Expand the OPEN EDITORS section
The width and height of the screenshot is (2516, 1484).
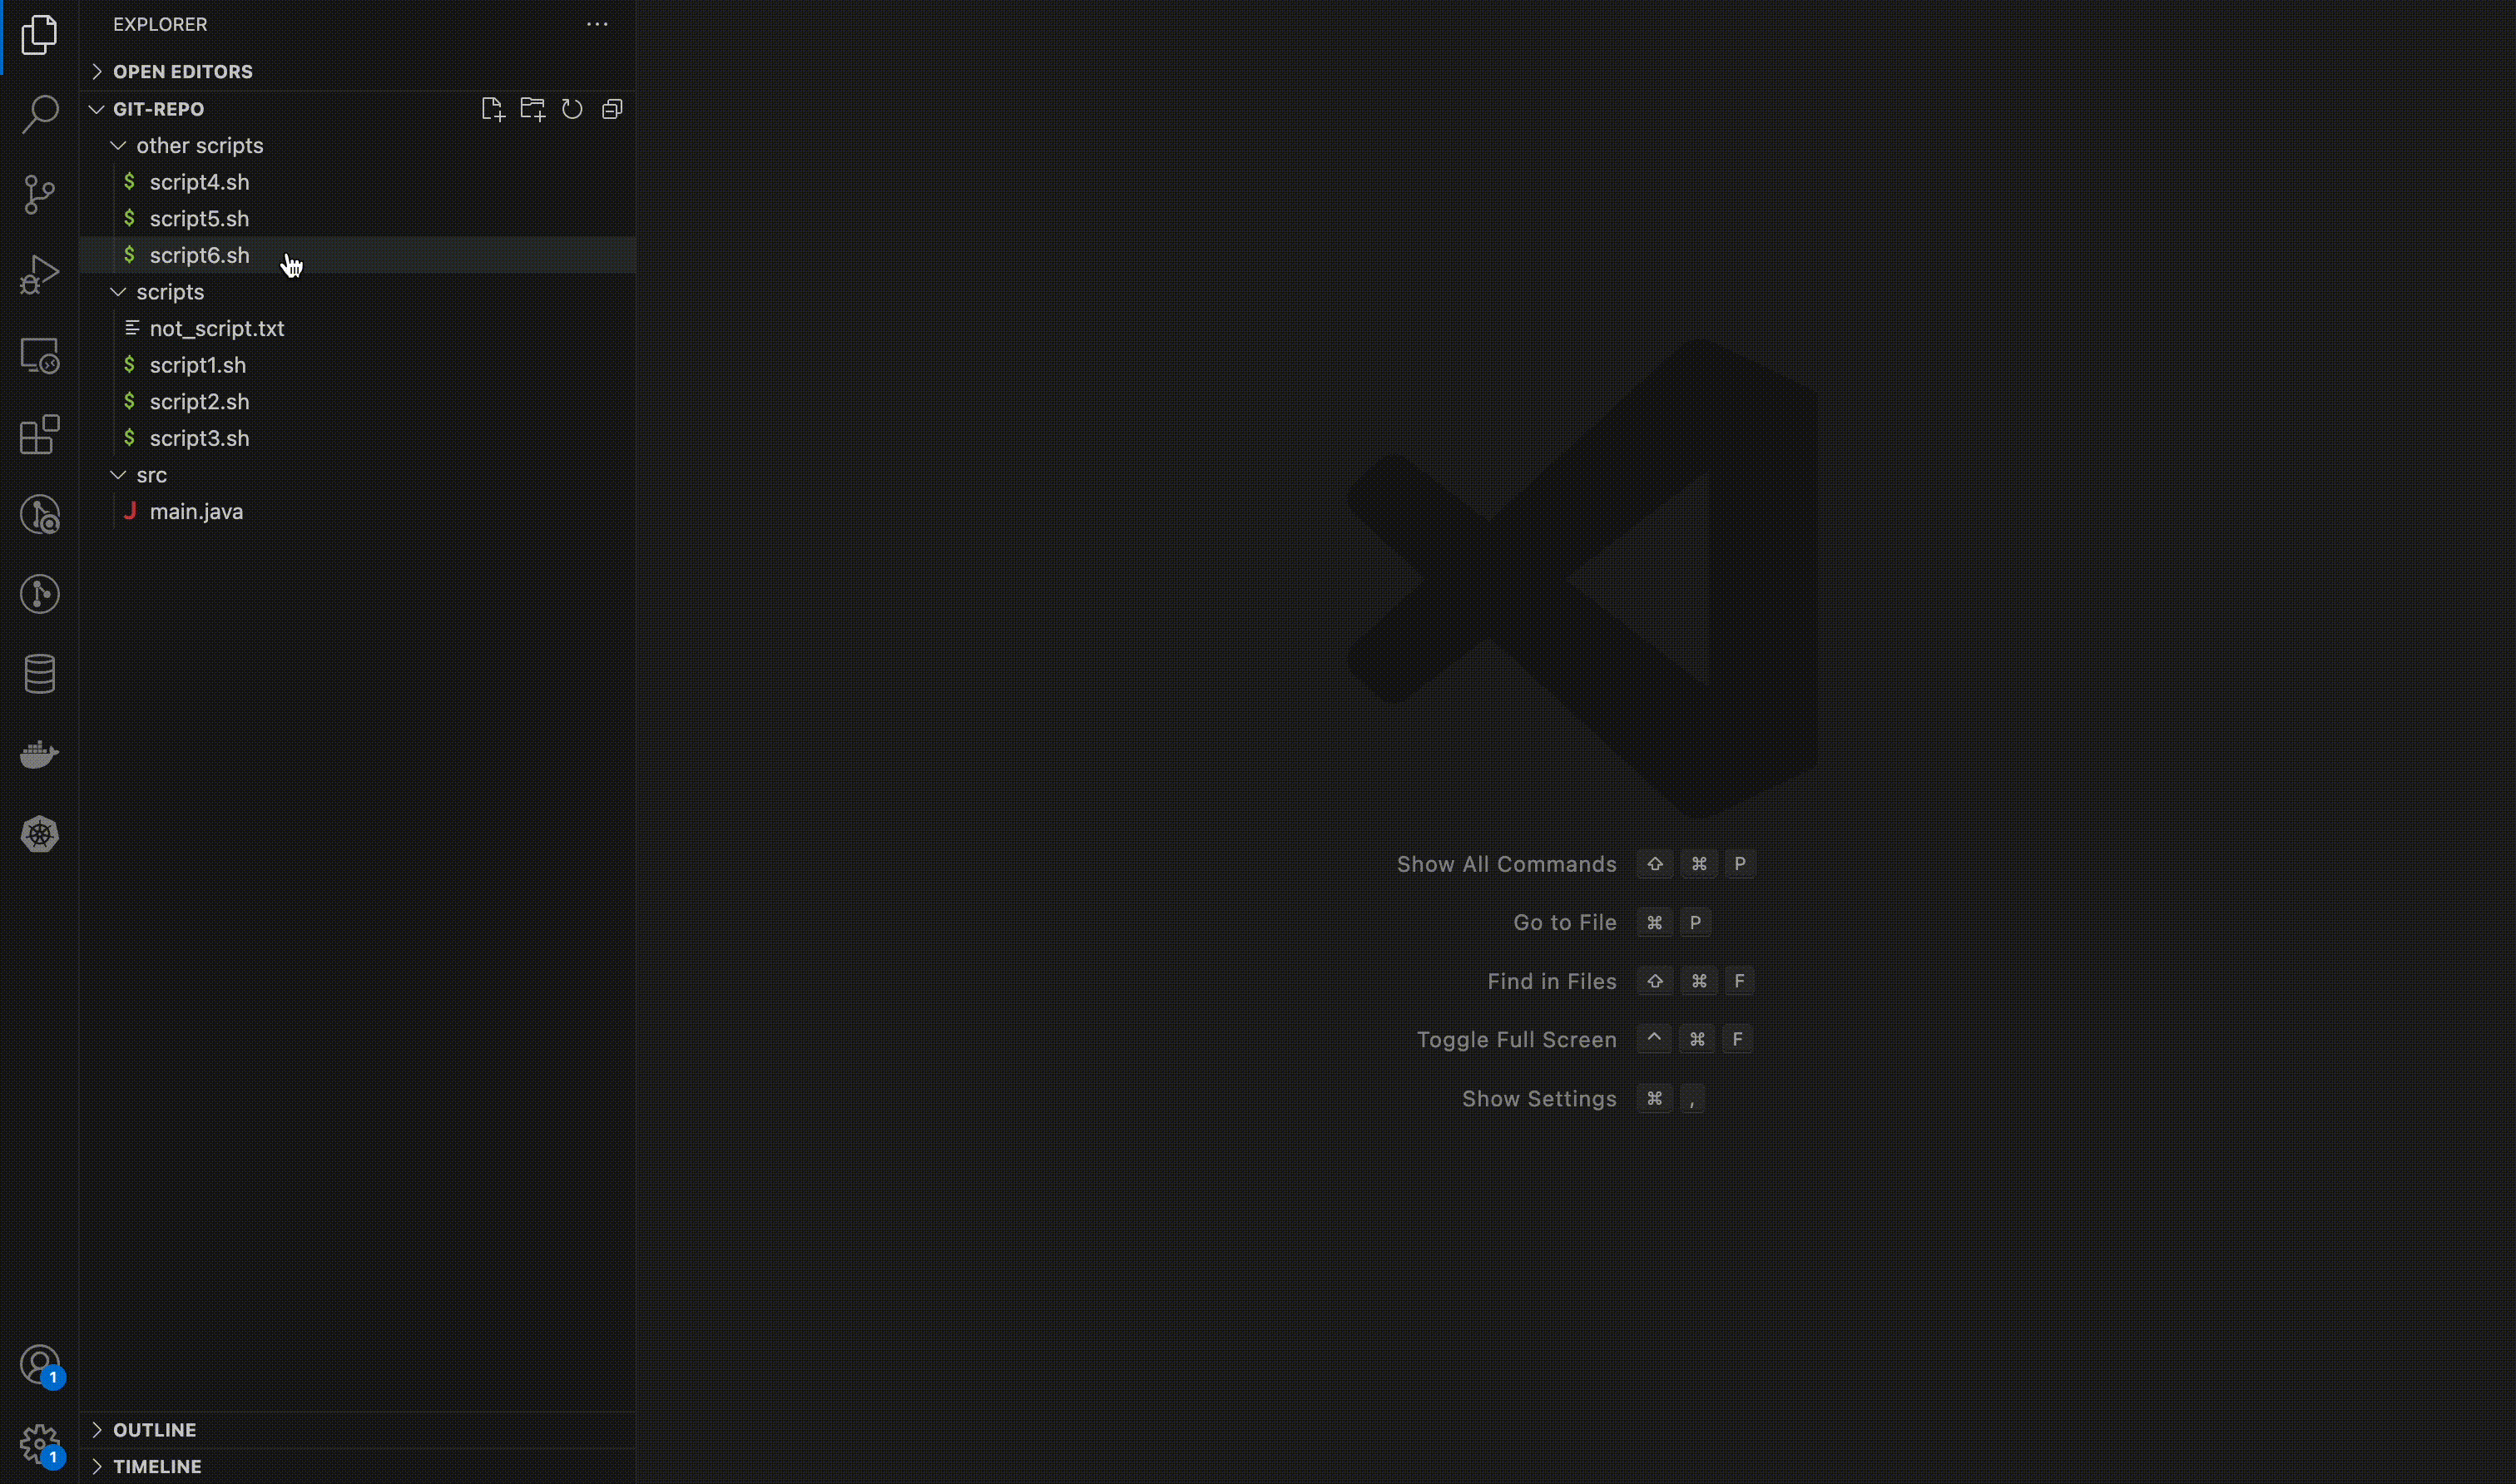(x=182, y=72)
